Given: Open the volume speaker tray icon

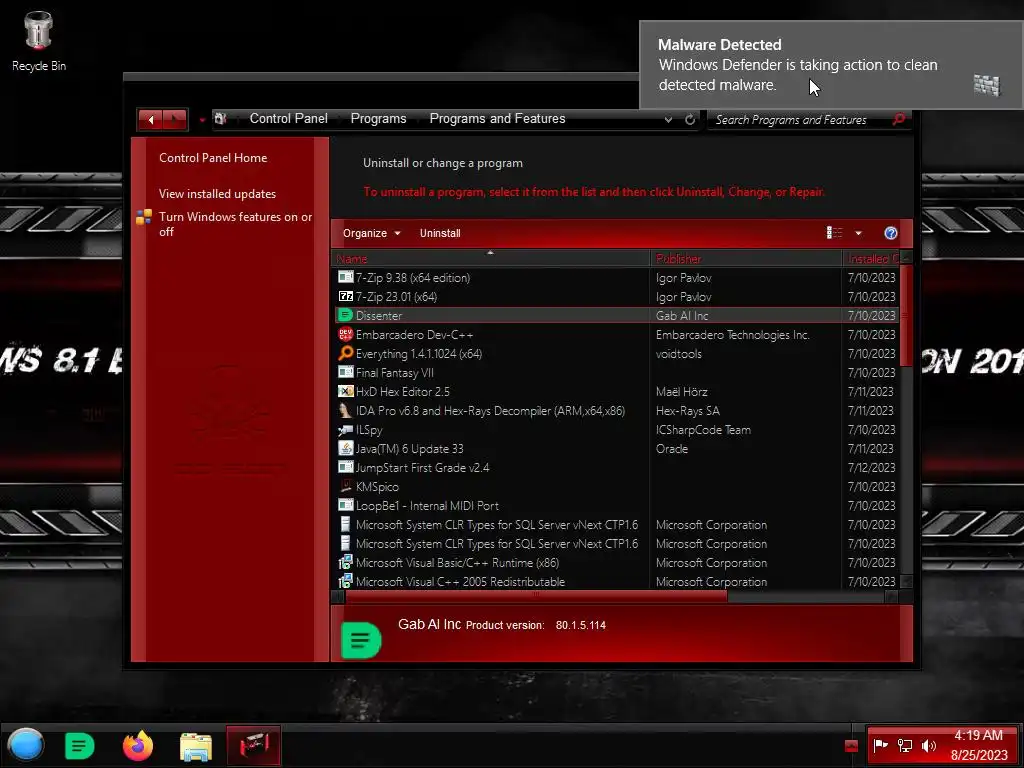Looking at the screenshot, I should point(928,745).
